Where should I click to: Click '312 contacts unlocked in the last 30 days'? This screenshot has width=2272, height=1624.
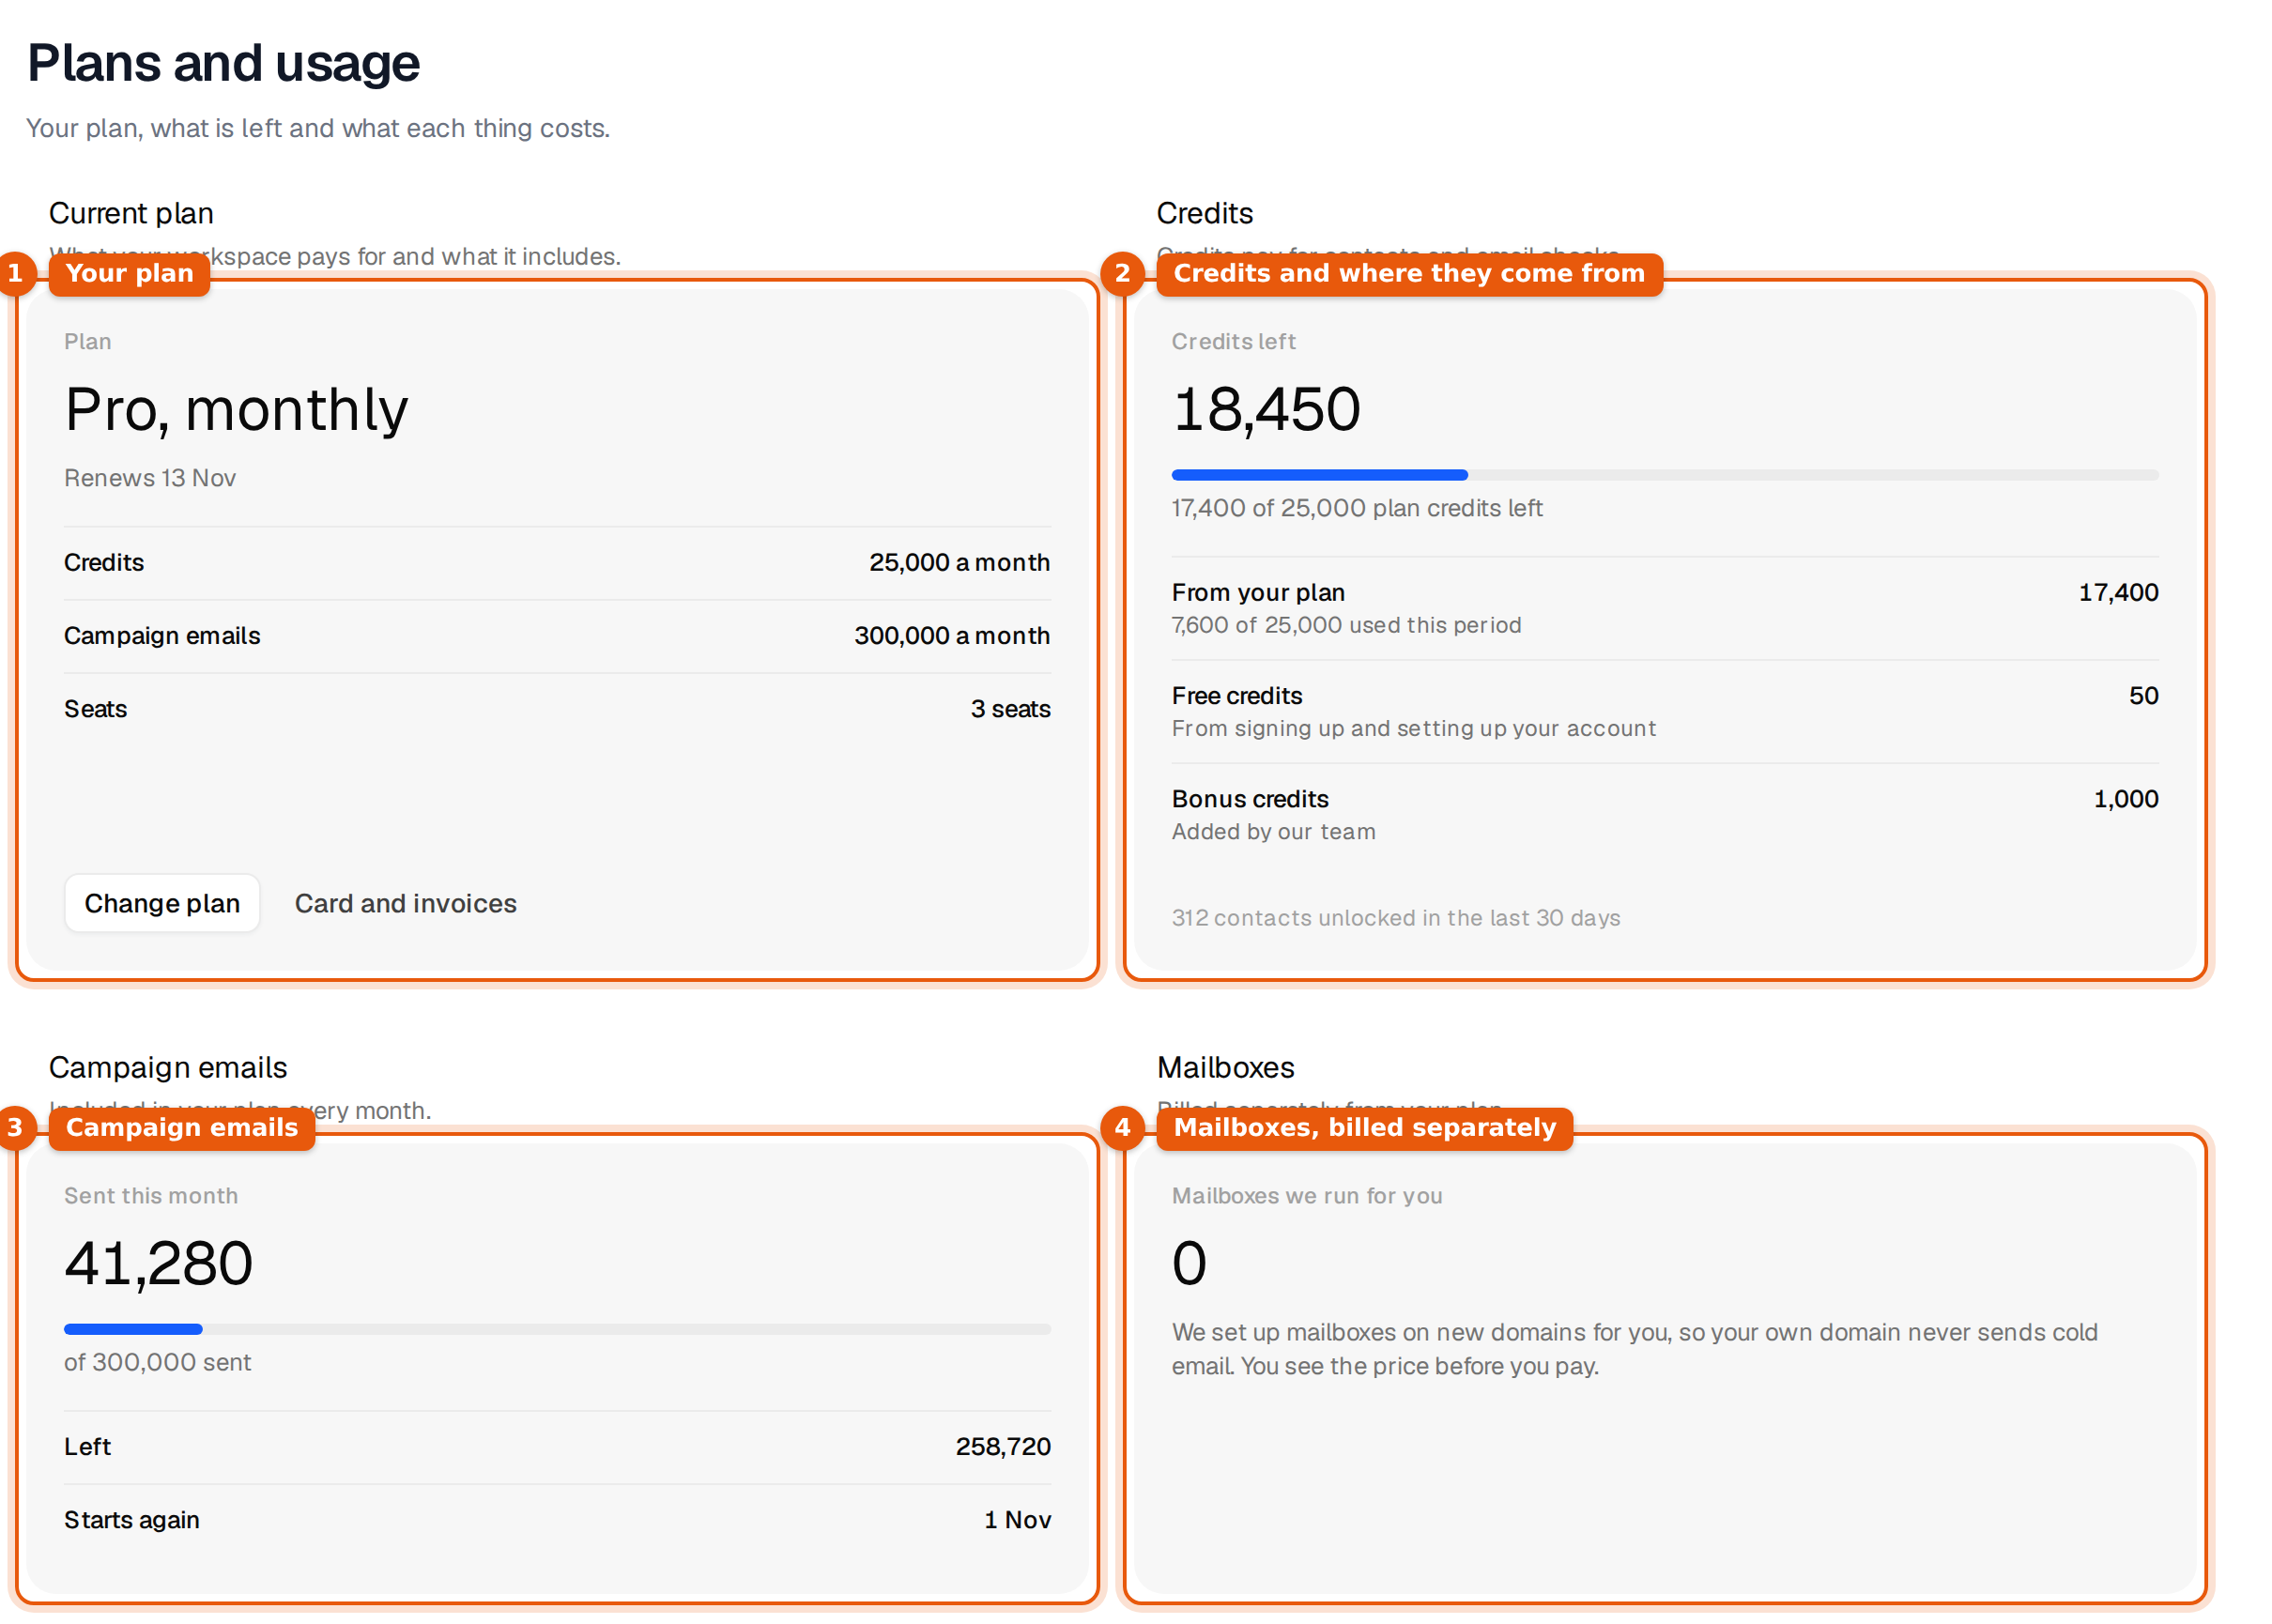1395,918
